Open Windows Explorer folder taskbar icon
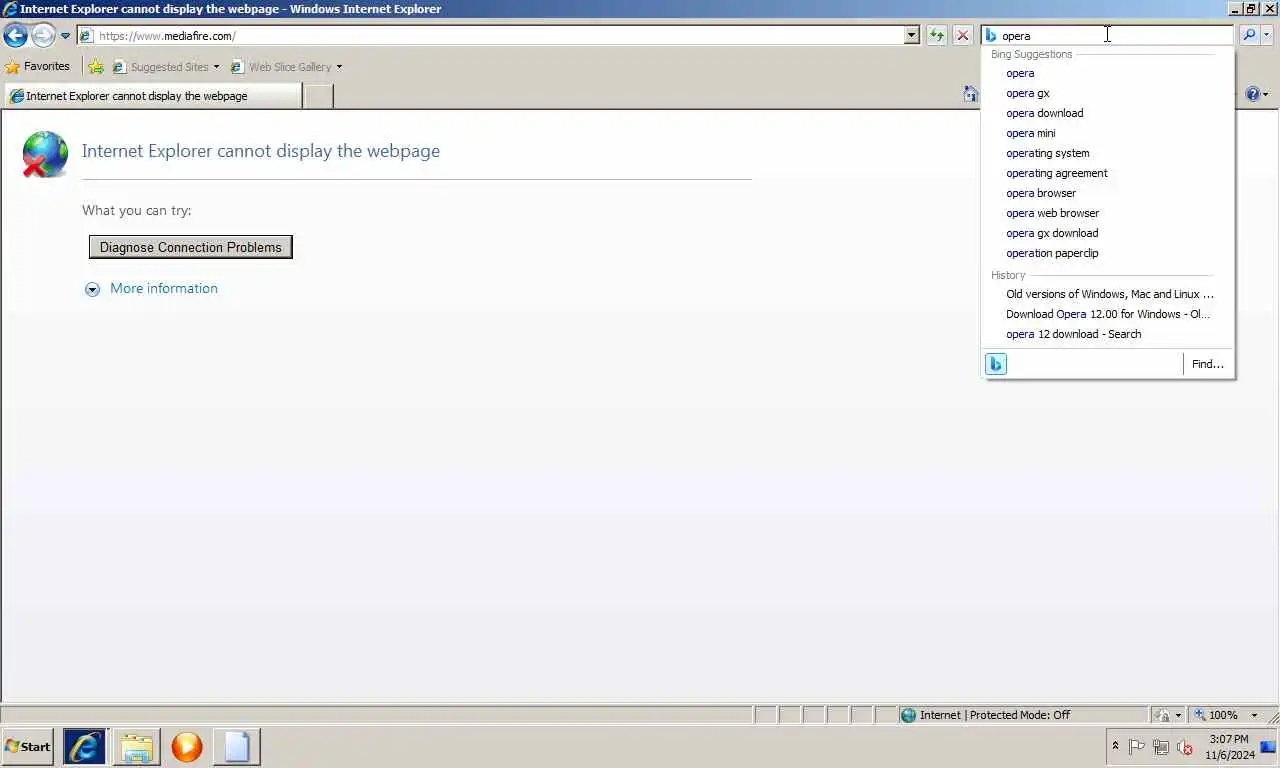The image size is (1280, 768). pos(137,747)
